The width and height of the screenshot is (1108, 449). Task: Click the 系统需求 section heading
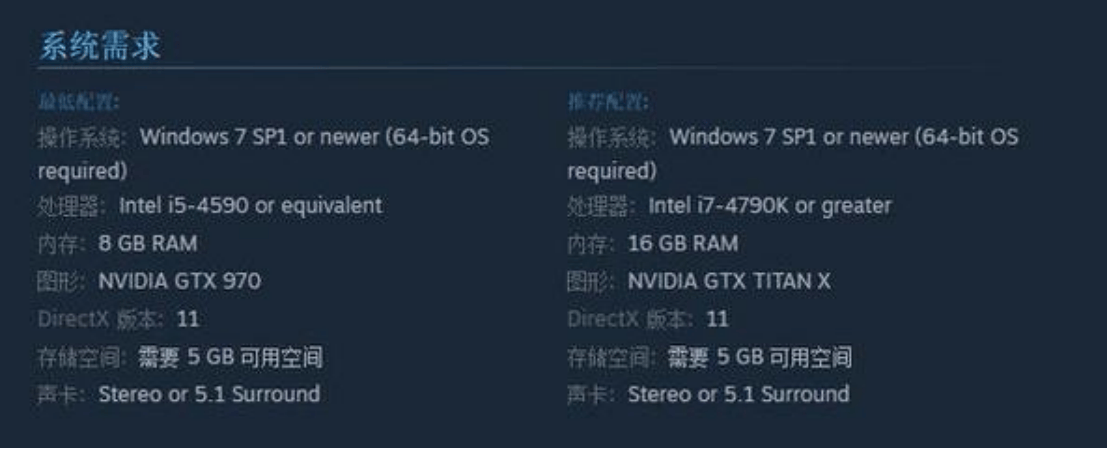99,47
